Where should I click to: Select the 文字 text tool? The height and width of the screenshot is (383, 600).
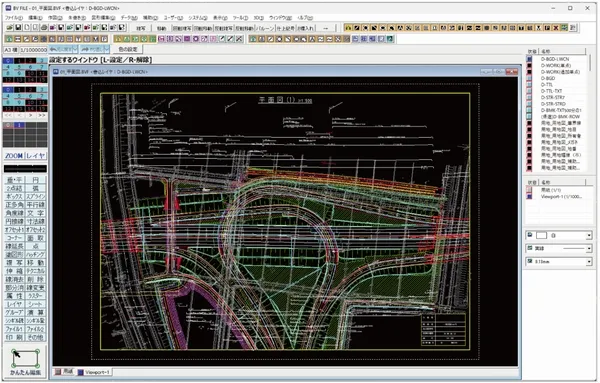click(36, 213)
